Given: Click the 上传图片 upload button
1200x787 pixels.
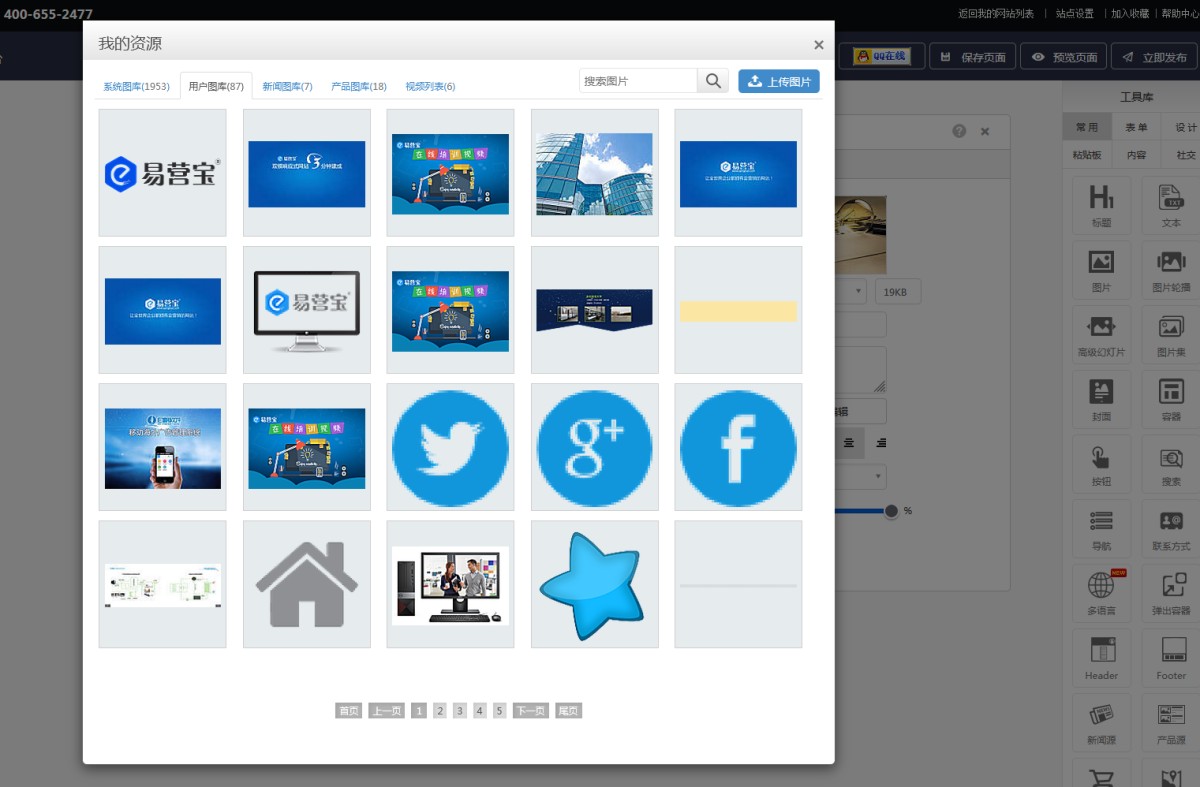Looking at the screenshot, I should pos(779,81).
